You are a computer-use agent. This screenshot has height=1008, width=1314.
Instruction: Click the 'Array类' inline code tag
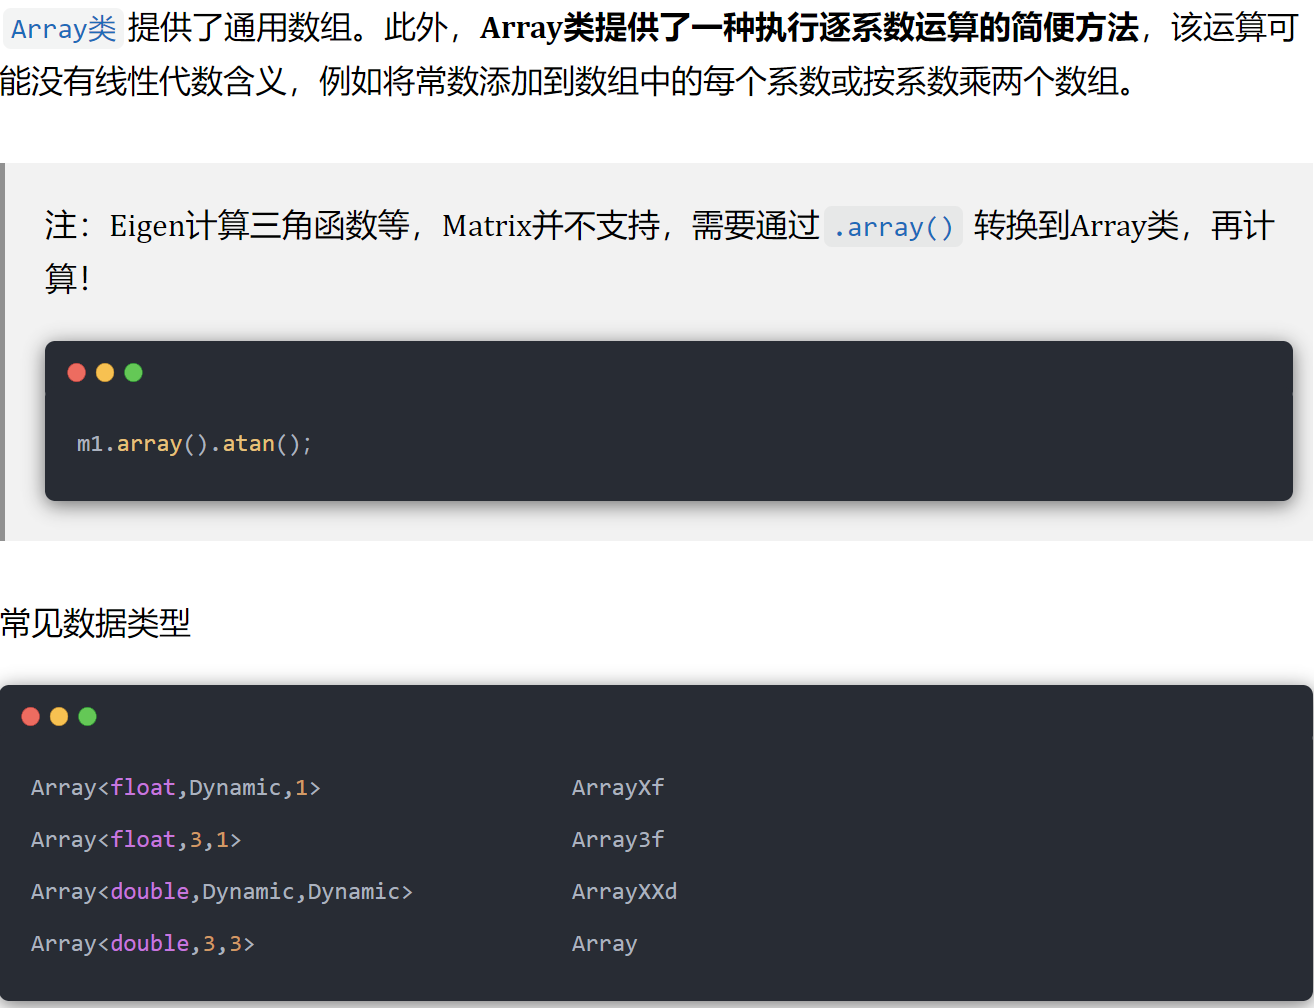coord(63,29)
